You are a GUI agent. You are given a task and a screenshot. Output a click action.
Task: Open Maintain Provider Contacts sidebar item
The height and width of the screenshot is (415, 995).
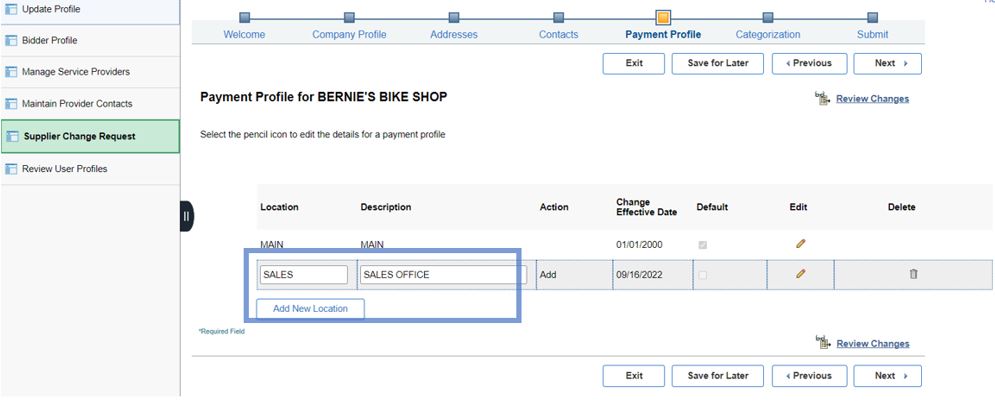coord(90,103)
